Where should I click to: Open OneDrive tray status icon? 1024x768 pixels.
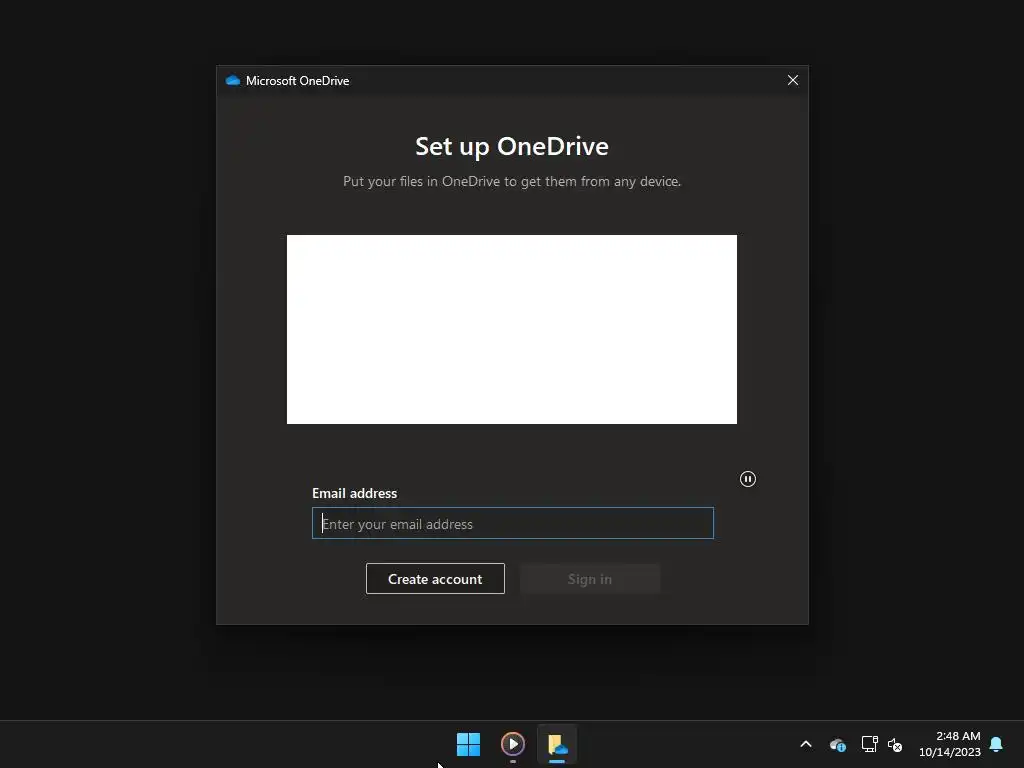click(838, 744)
